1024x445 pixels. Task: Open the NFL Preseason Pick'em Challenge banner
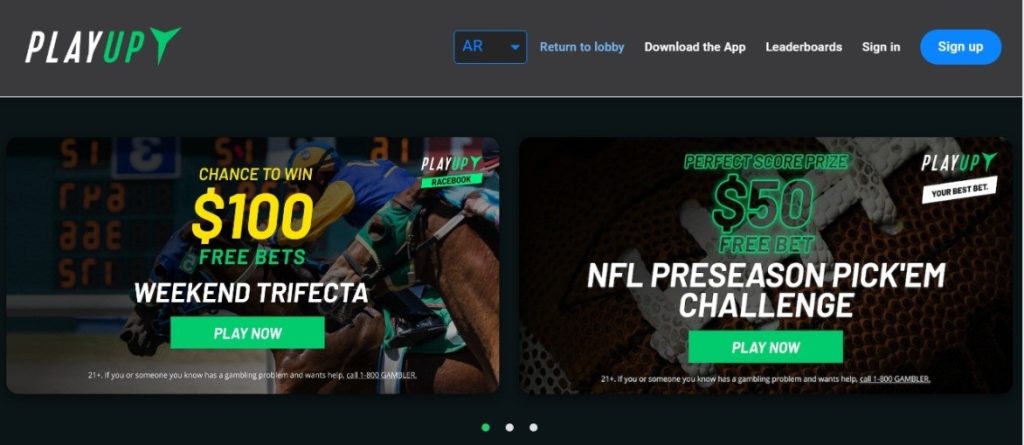point(766,265)
